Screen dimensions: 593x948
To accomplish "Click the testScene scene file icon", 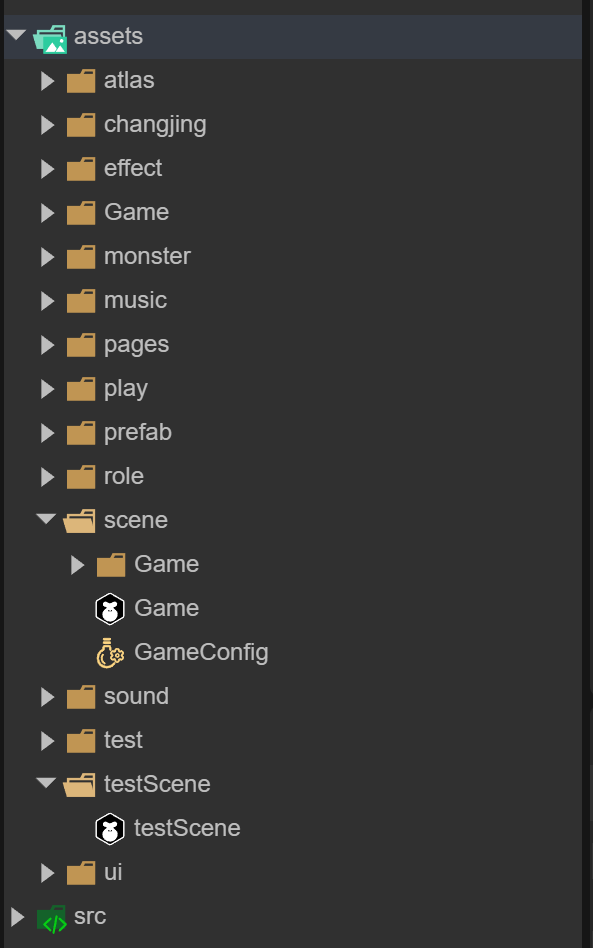I will point(110,828).
